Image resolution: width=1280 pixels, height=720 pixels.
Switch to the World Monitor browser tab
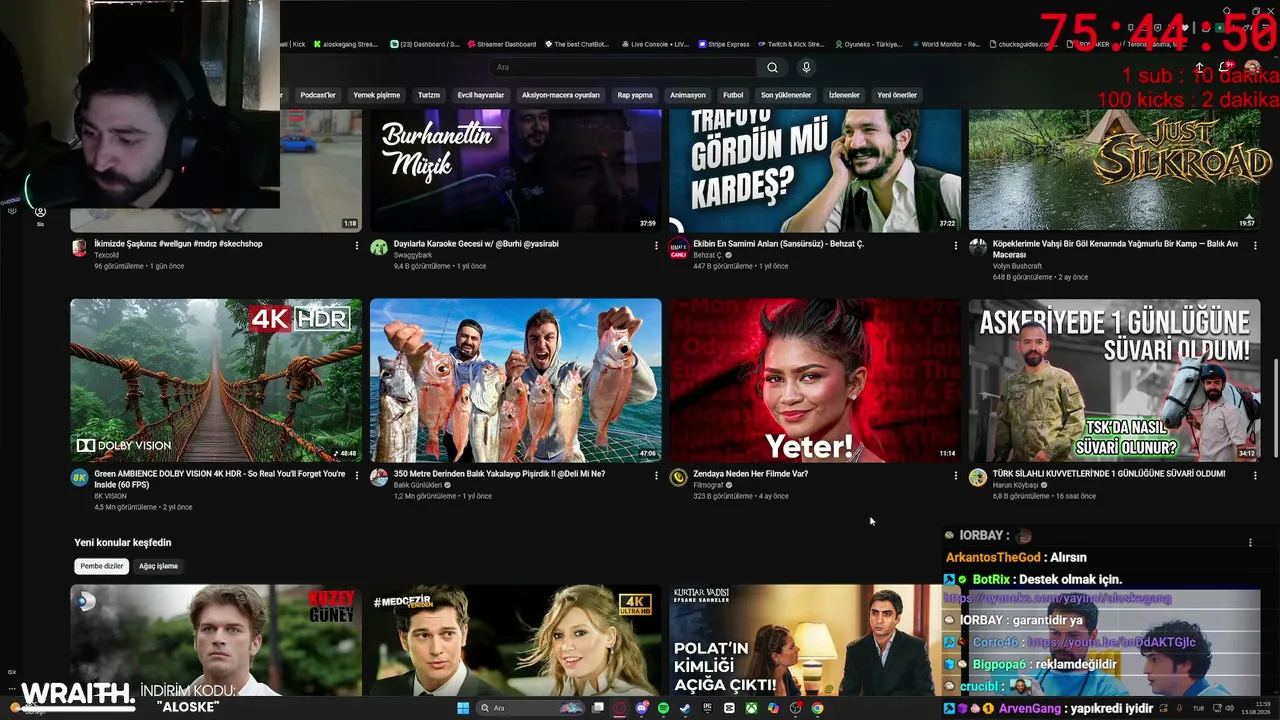[x=945, y=44]
